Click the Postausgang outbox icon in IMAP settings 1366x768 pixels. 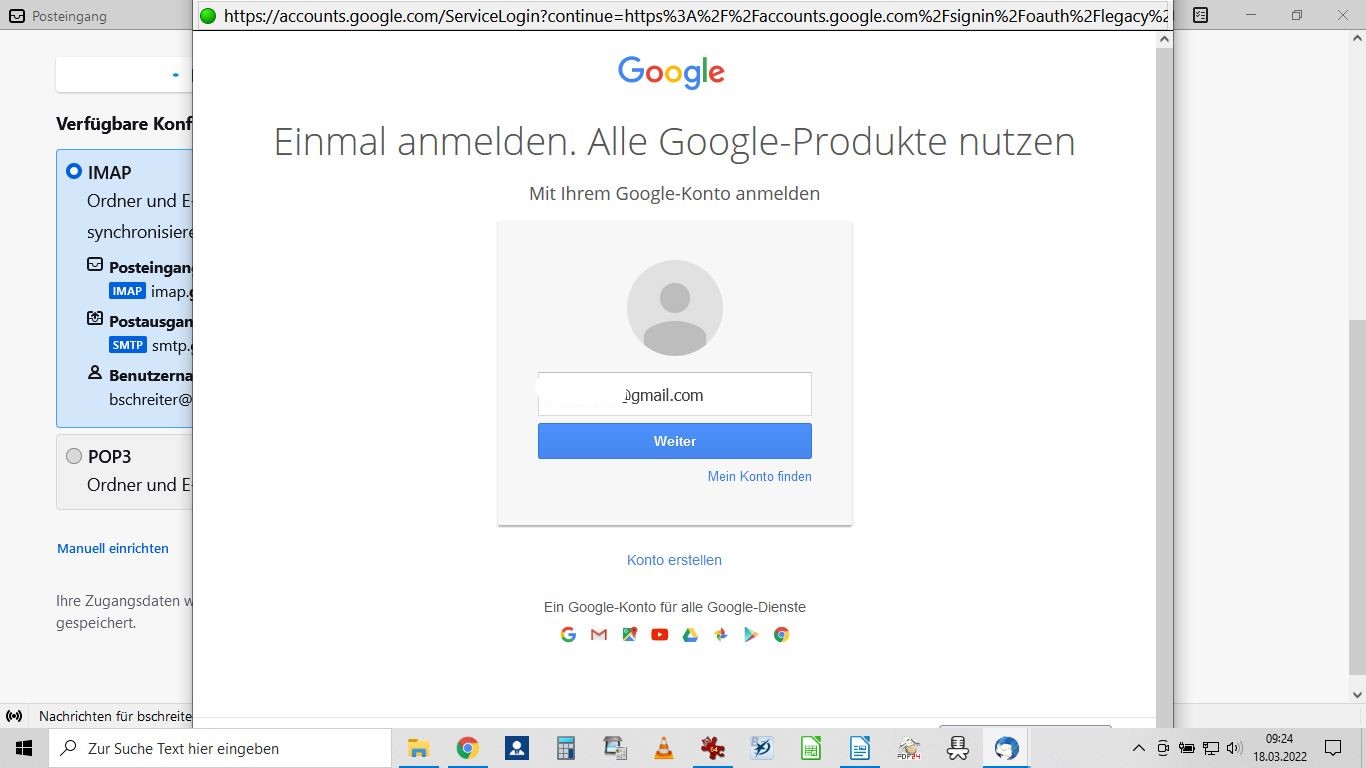click(x=95, y=320)
